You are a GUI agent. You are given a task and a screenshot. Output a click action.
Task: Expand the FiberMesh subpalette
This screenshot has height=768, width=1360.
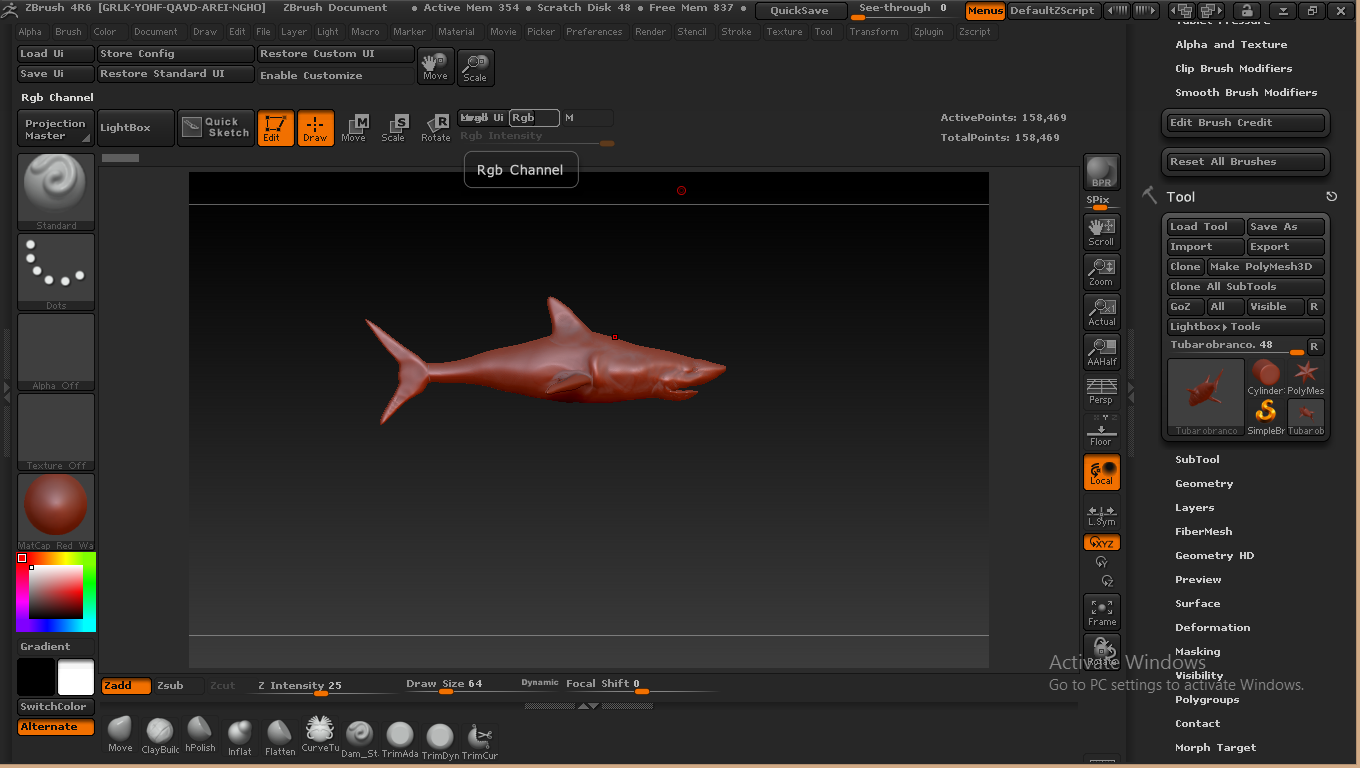1203,532
